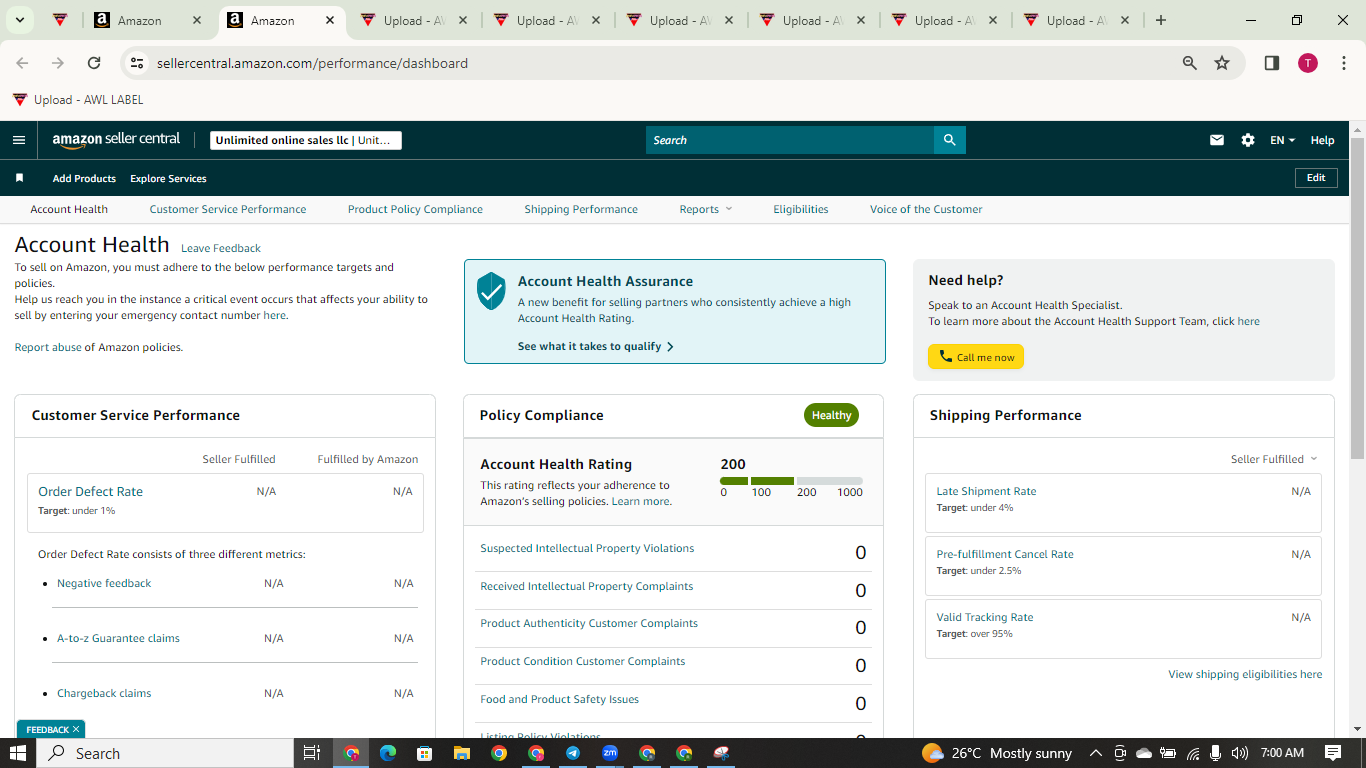This screenshot has width=1366, height=768.
Task: Open the Chrome three-dot menu
Action: coord(1344,63)
